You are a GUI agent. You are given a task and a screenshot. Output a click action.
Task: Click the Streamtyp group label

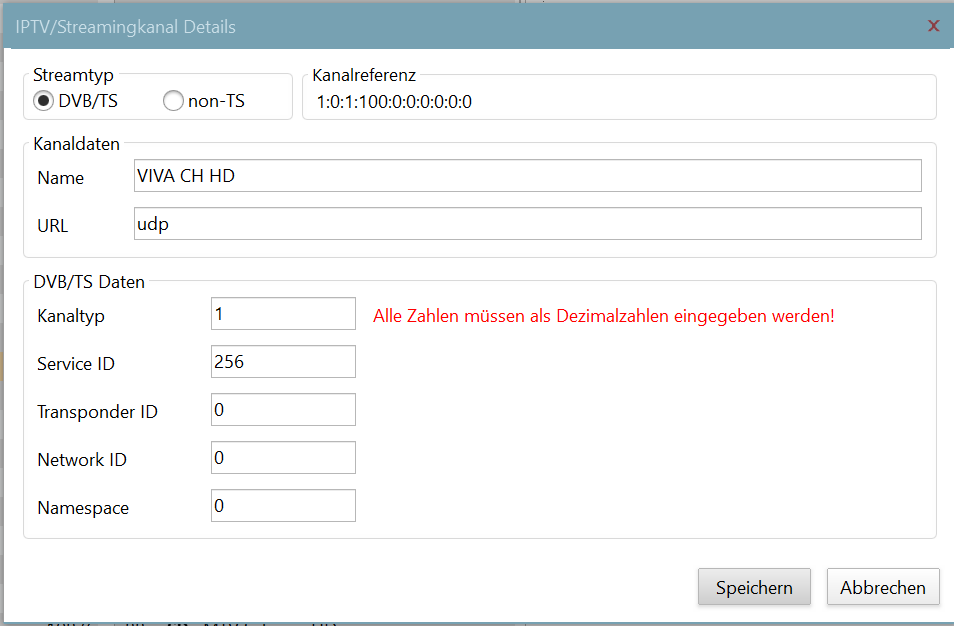73,75
